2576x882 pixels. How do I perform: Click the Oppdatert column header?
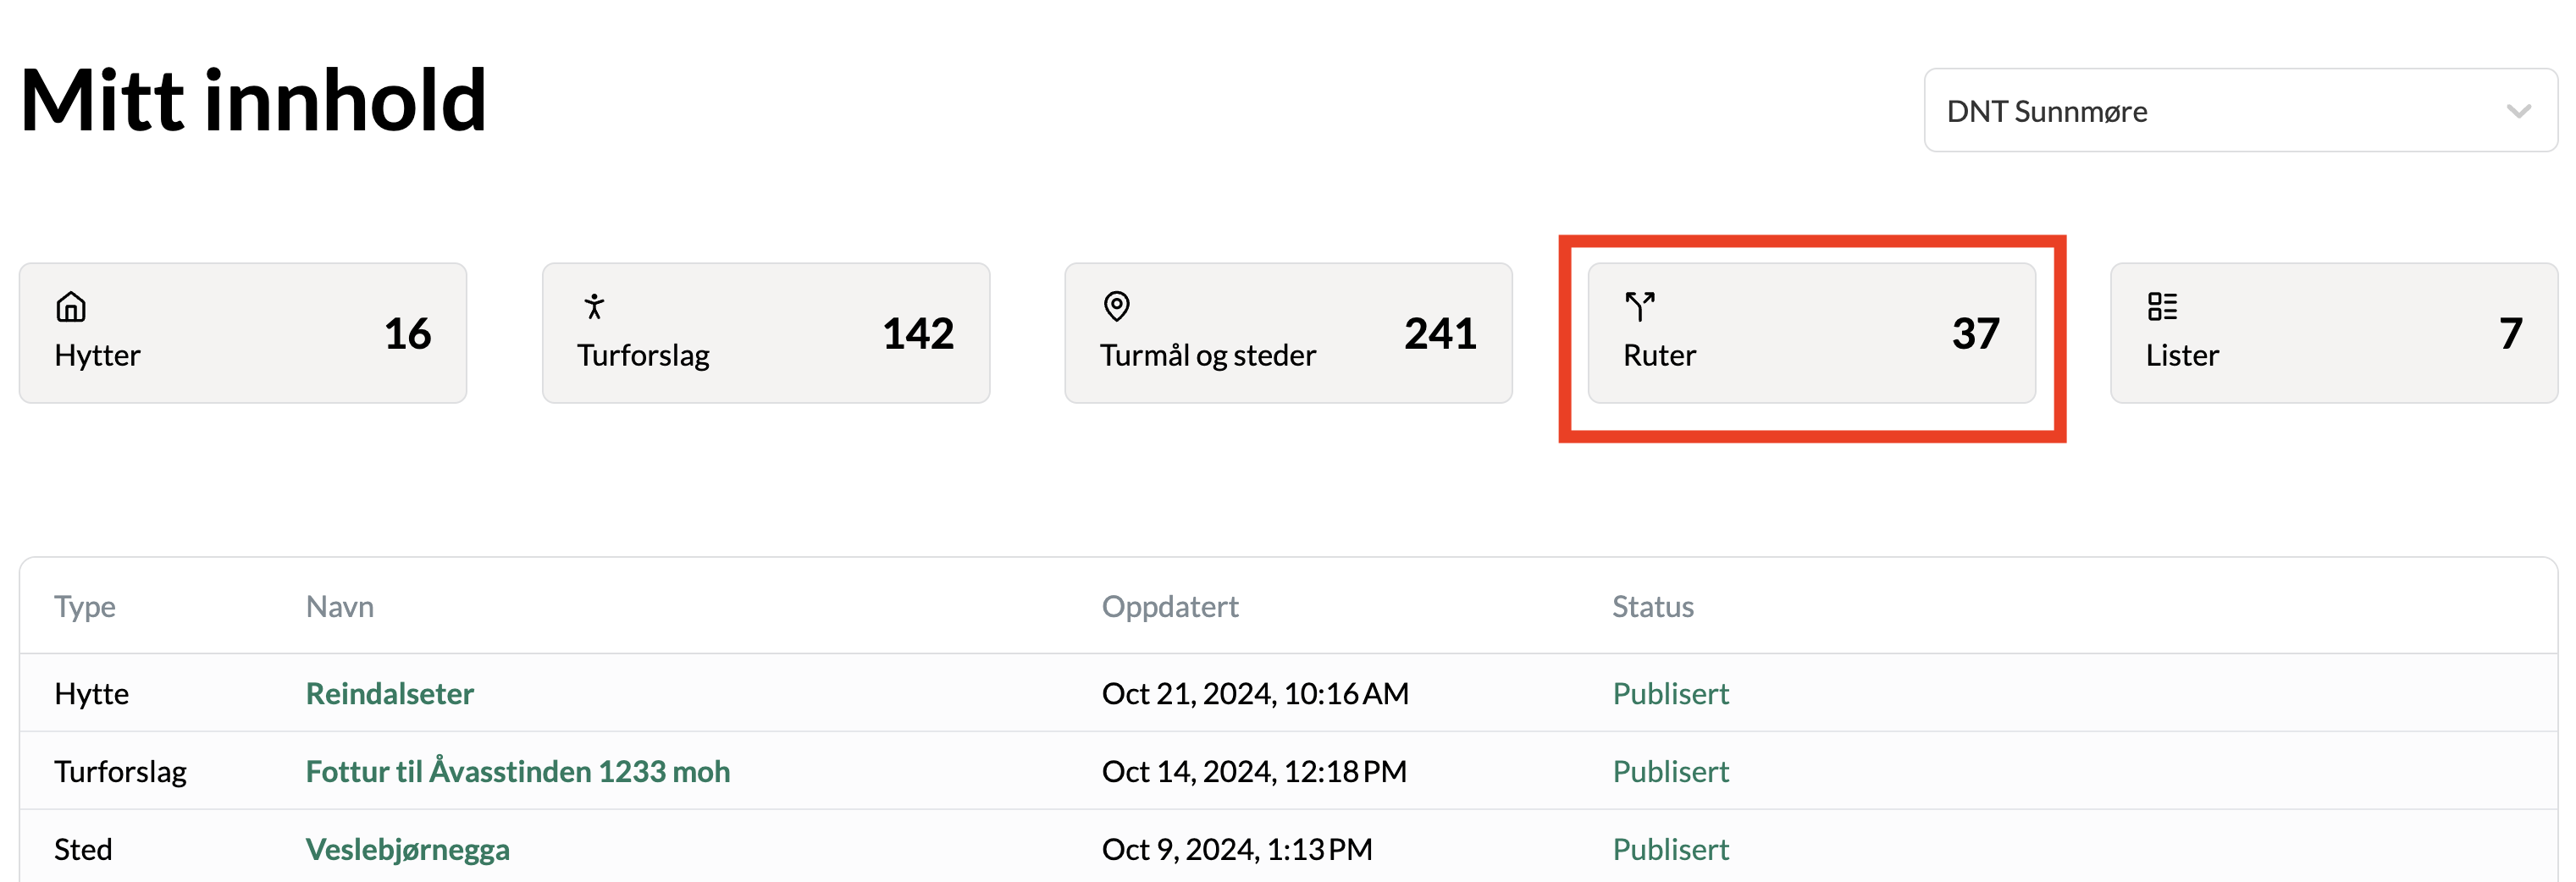1169,606
